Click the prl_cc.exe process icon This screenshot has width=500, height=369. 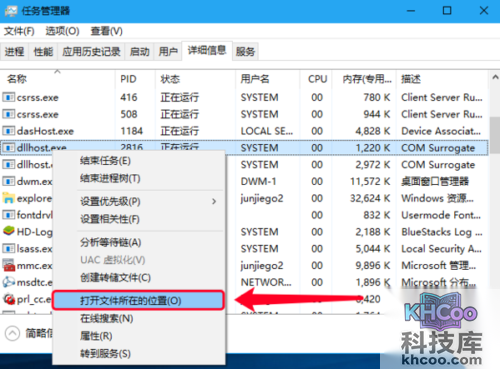(x=9, y=299)
